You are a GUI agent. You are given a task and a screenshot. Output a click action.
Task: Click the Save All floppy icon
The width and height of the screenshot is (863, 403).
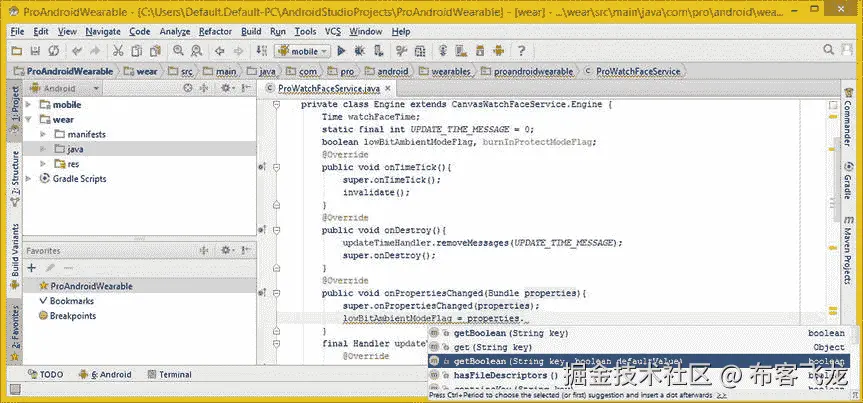[x=35, y=51]
